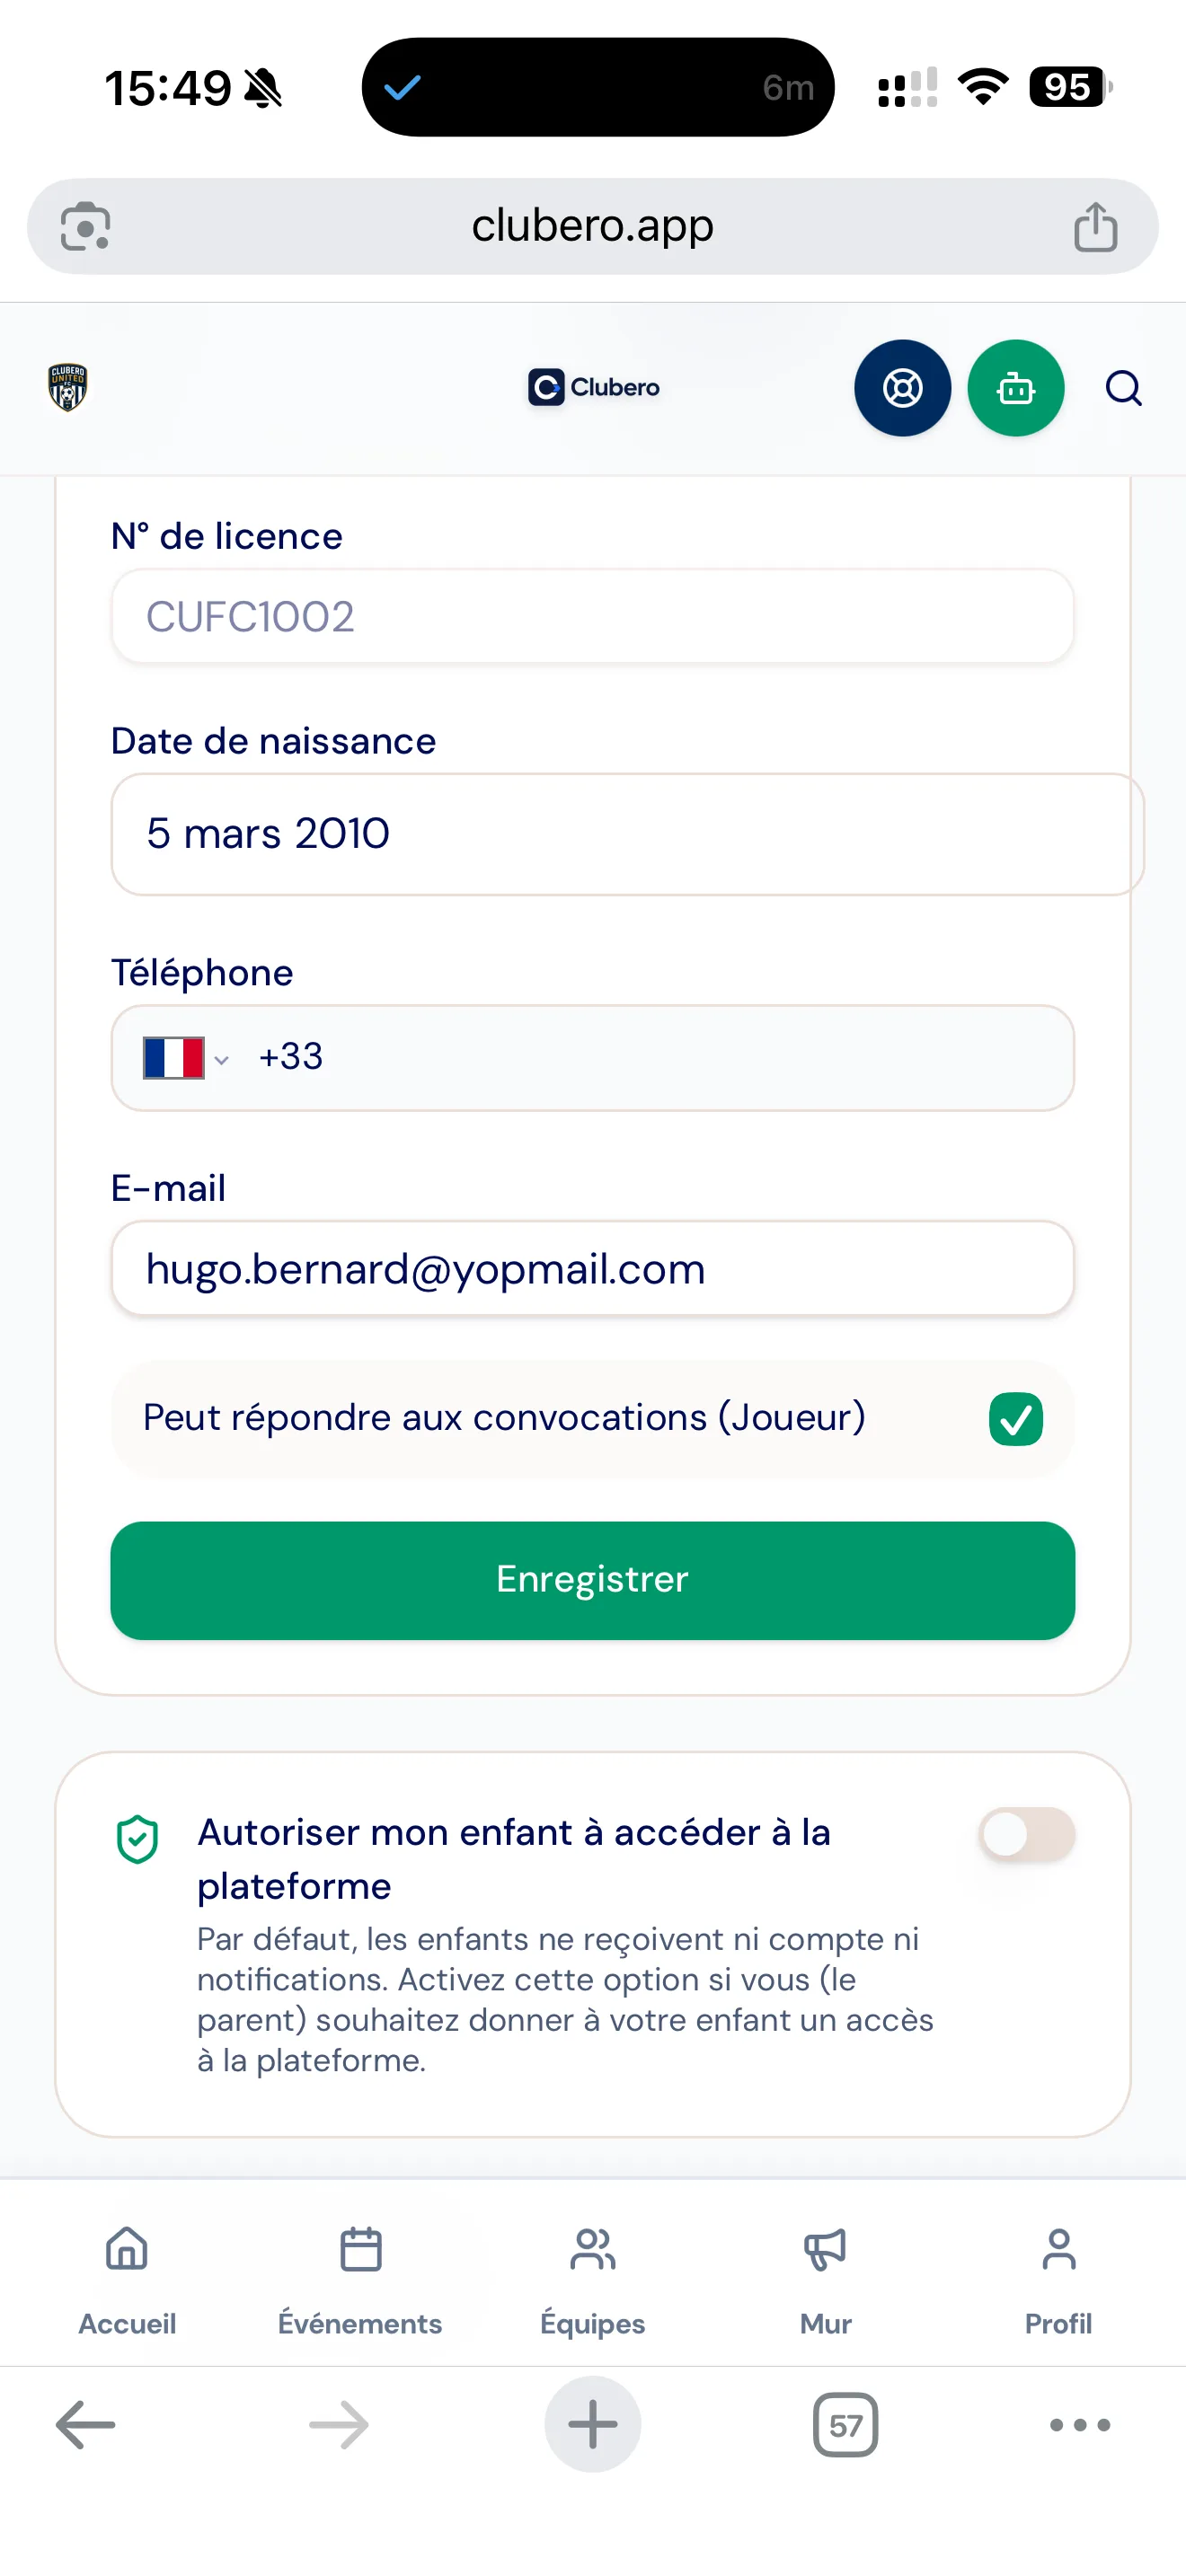Tap the club crest logo

click(67, 387)
